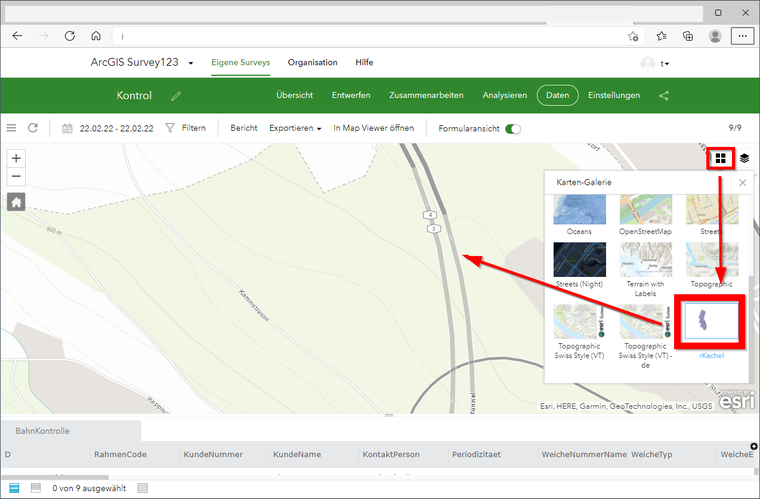Switch to the Übersicht tab

point(294,95)
